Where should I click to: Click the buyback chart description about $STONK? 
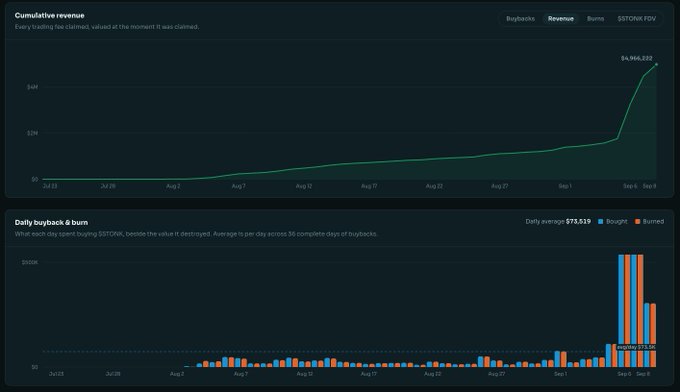coord(196,234)
